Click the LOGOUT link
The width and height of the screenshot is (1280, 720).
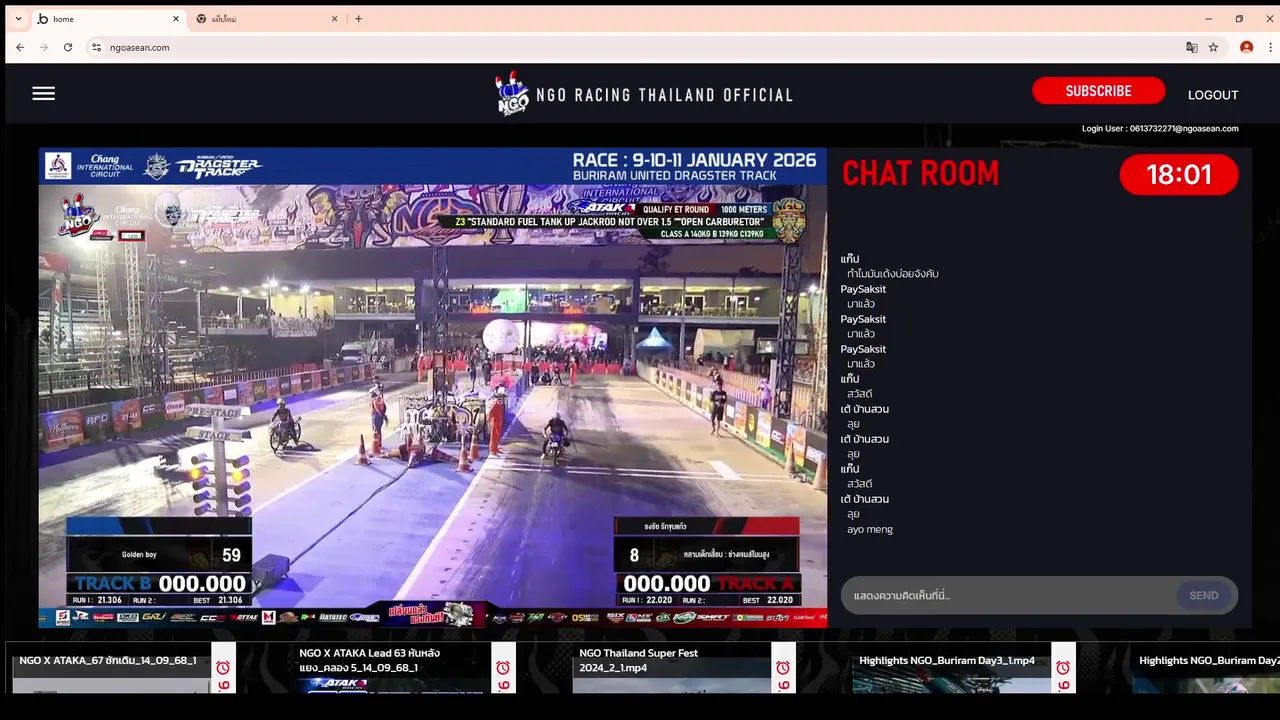(1213, 95)
